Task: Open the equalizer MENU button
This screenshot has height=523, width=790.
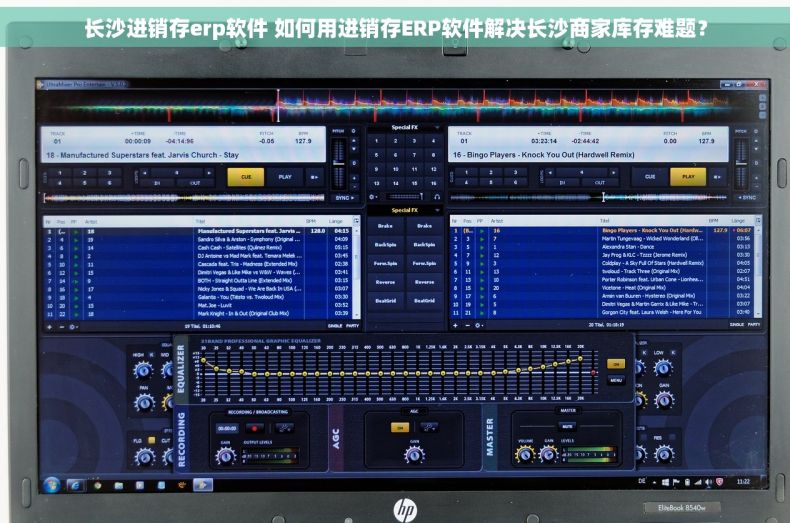Action: tap(616, 380)
